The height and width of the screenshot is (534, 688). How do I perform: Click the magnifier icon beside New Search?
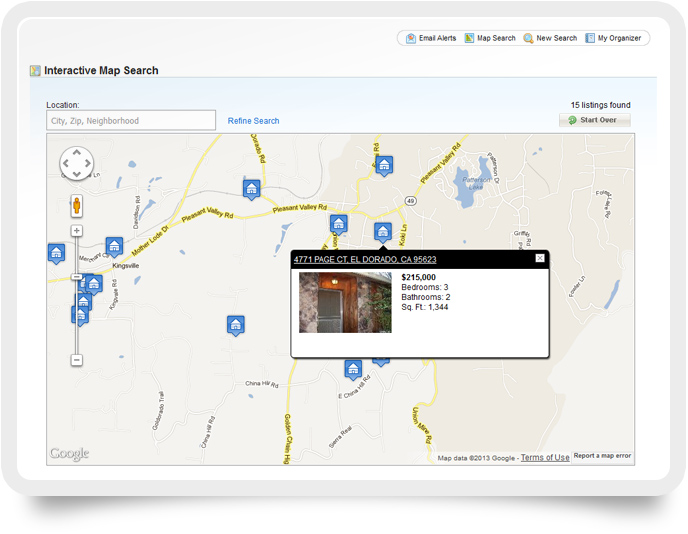coord(528,38)
